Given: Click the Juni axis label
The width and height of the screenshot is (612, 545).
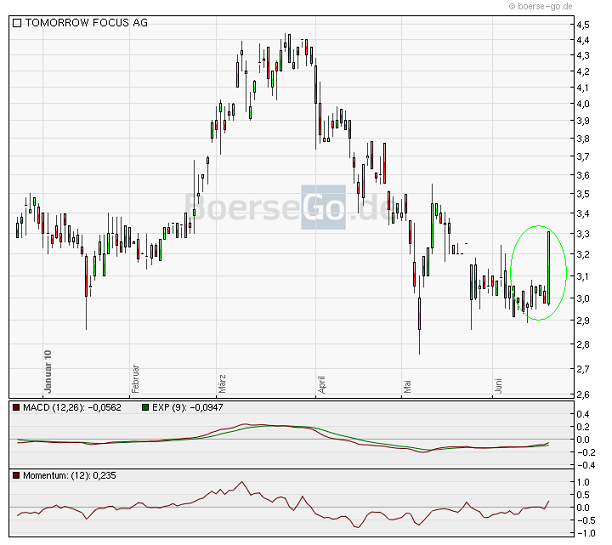Looking at the screenshot, I should (x=498, y=386).
